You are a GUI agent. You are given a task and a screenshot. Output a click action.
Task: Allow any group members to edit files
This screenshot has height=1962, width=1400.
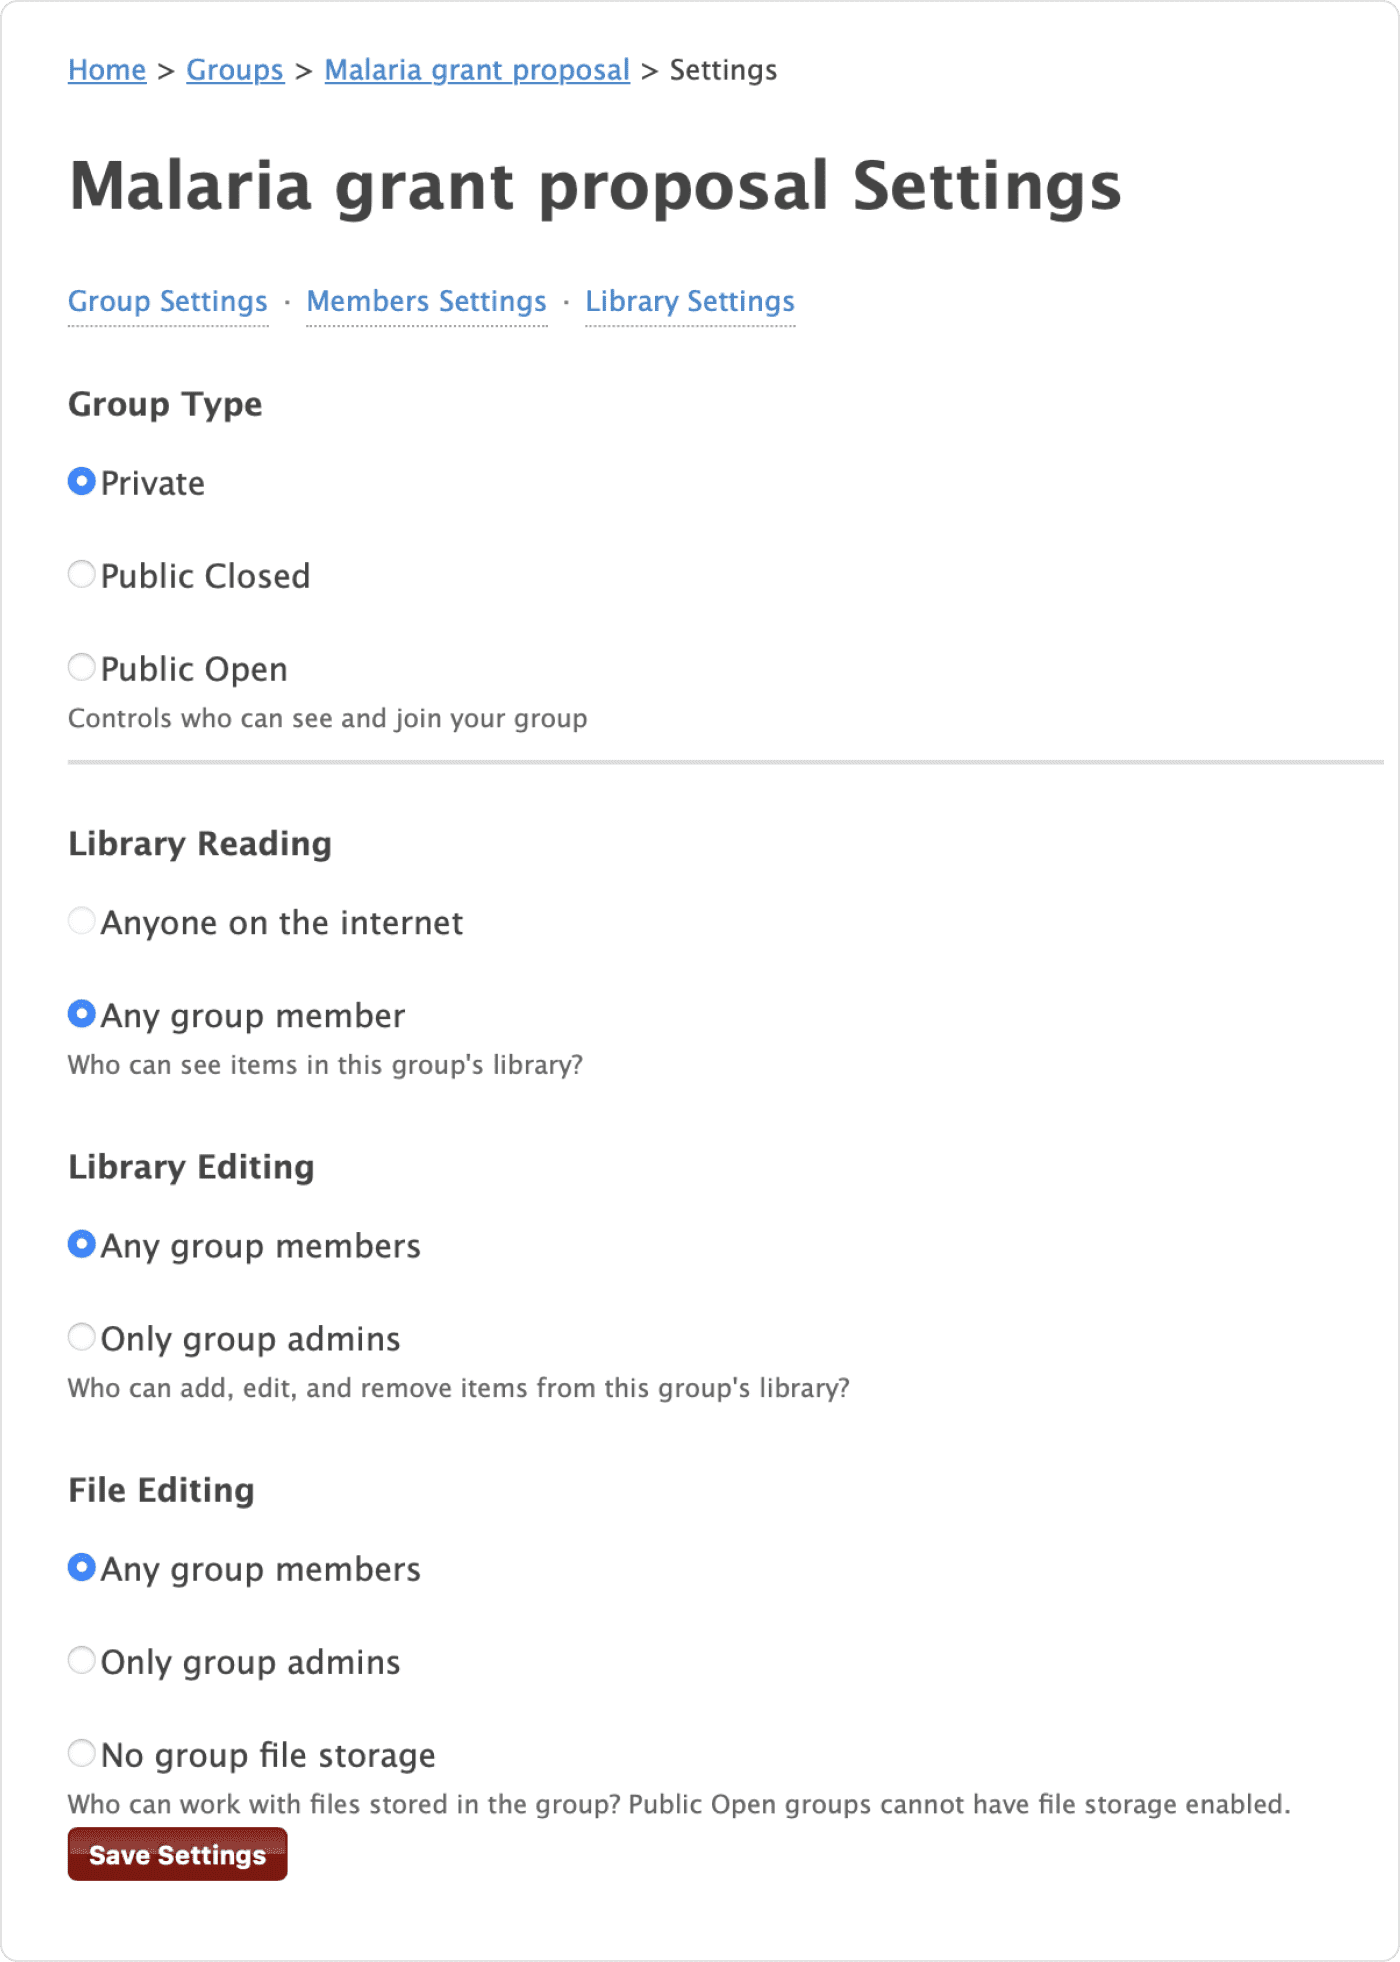tap(81, 1567)
